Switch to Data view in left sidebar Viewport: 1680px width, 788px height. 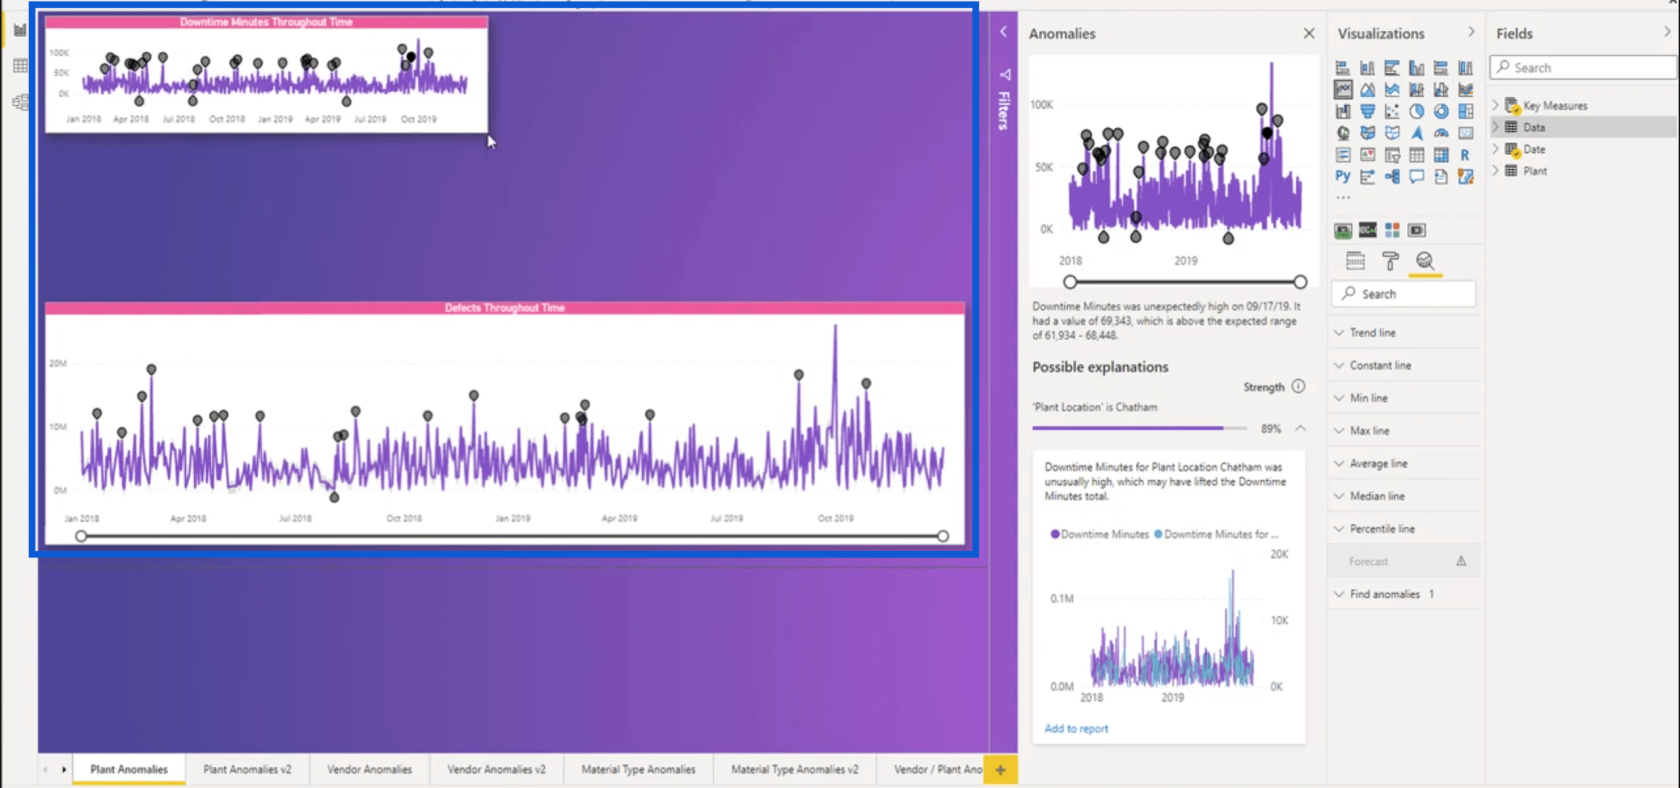20,66
